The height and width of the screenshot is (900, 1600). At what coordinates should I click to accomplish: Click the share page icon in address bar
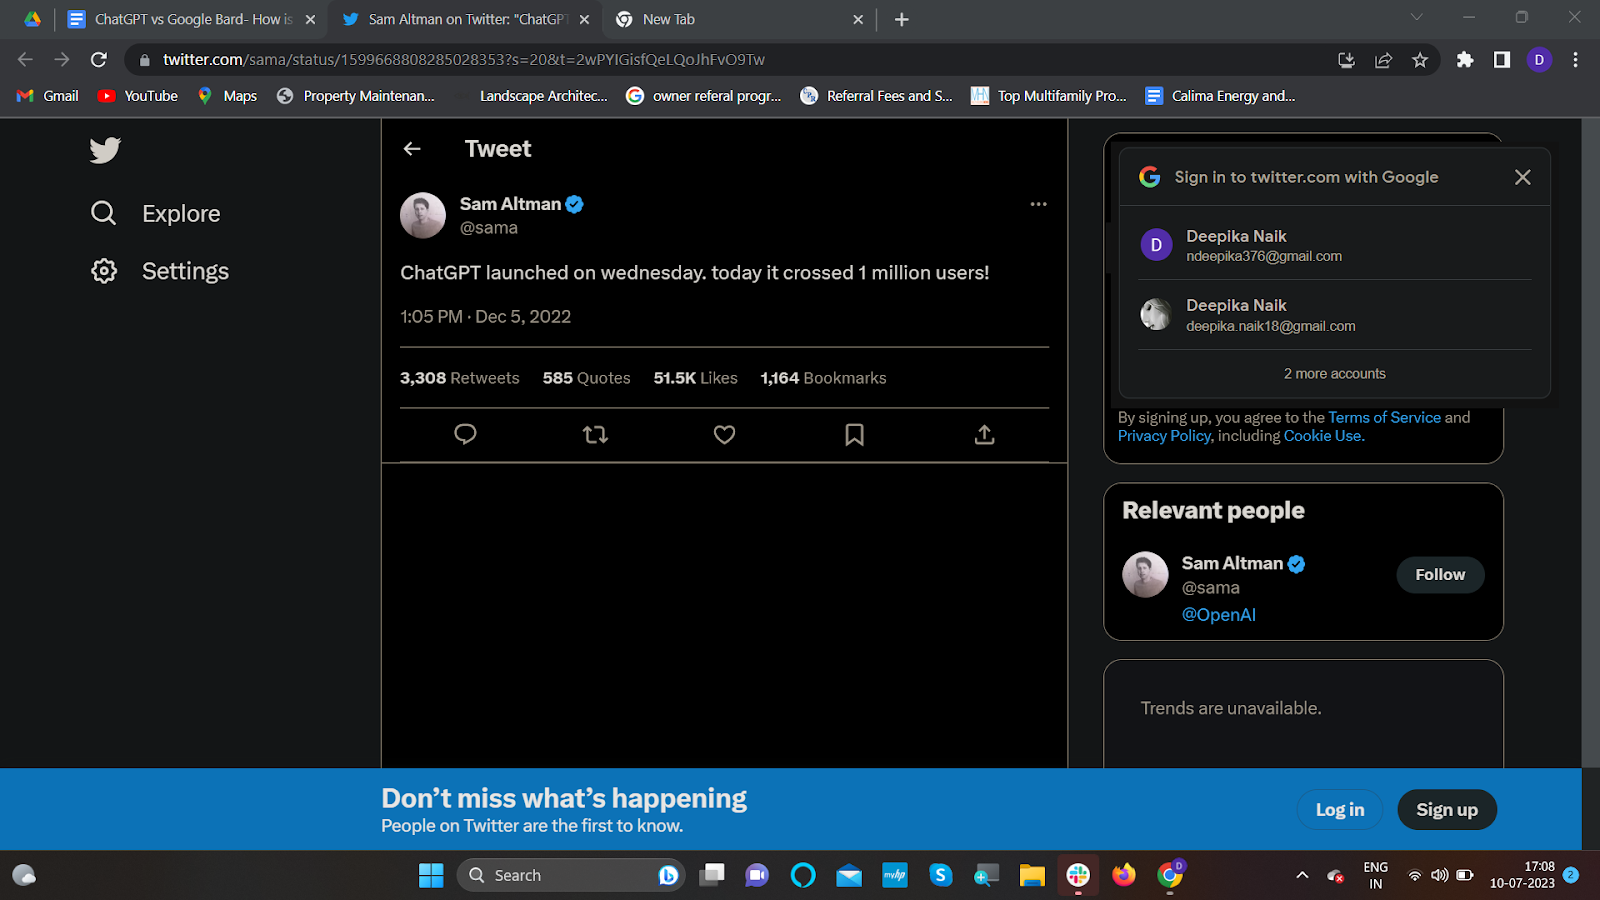click(x=1384, y=60)
